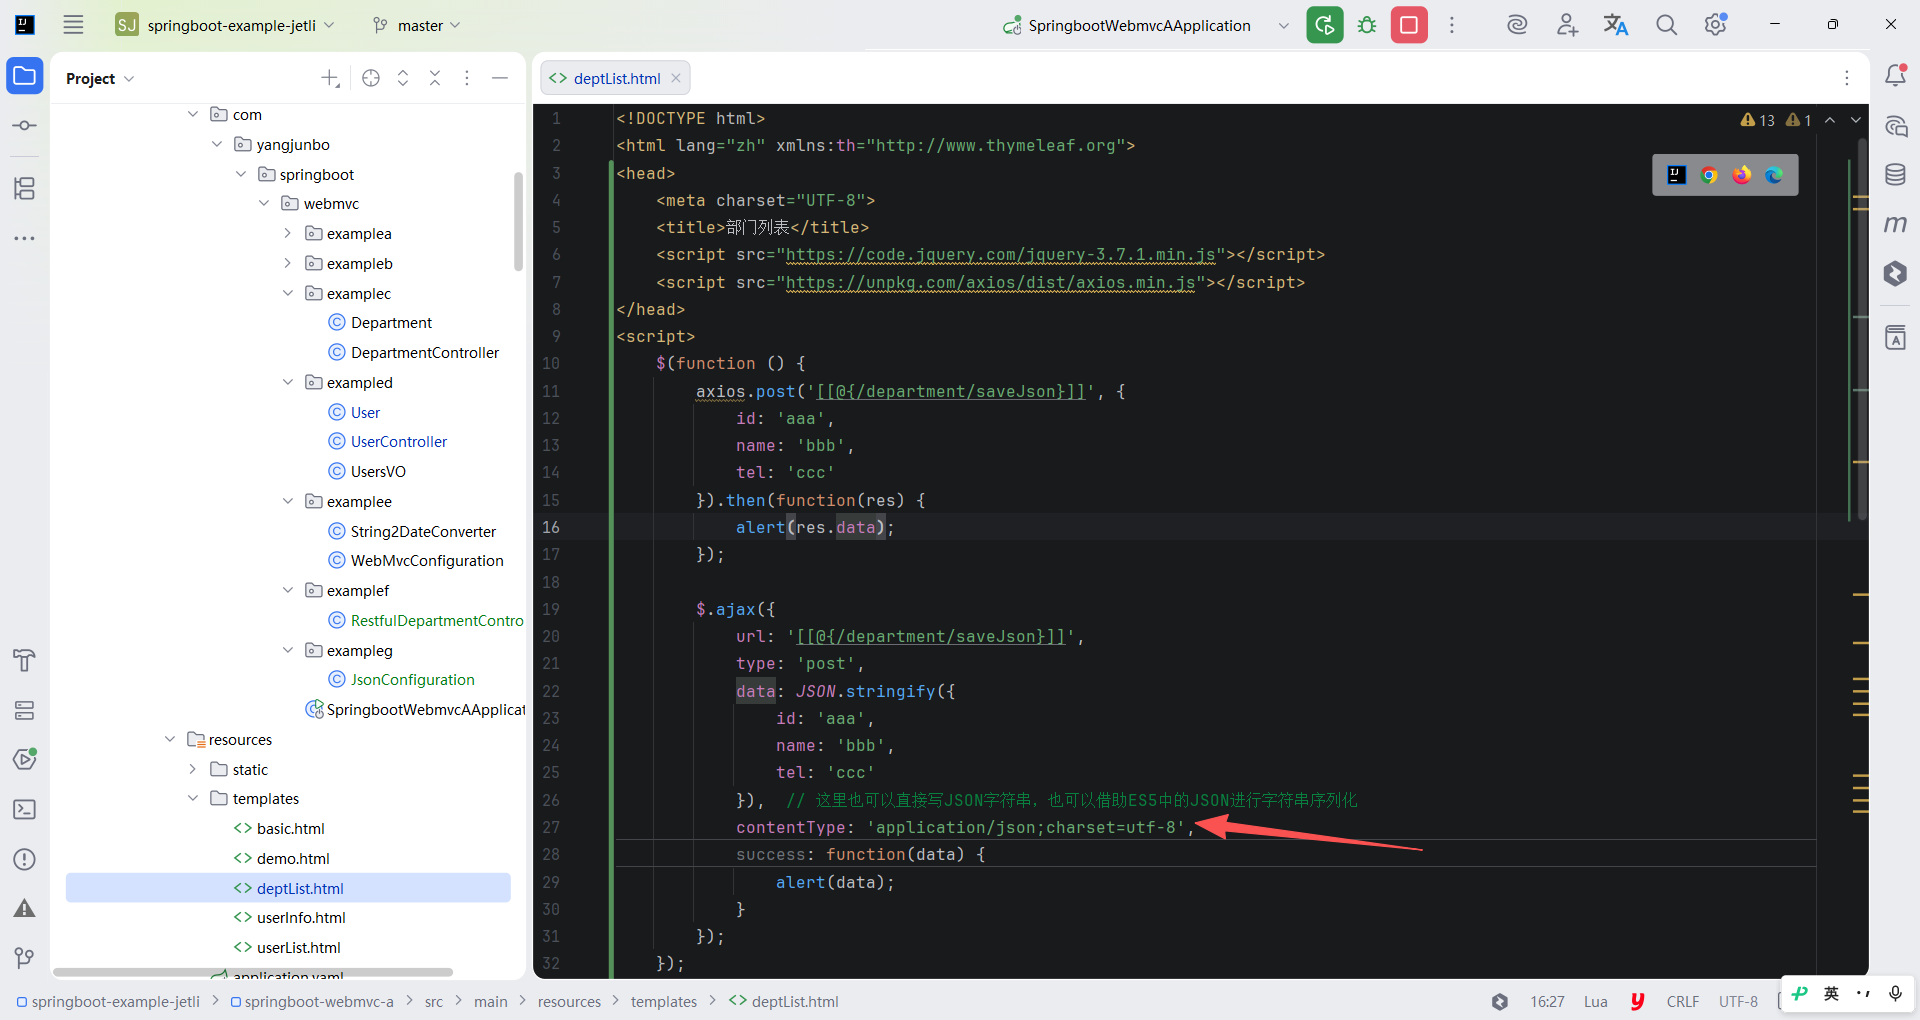Open the Database tool window

tap(1895, 175)
